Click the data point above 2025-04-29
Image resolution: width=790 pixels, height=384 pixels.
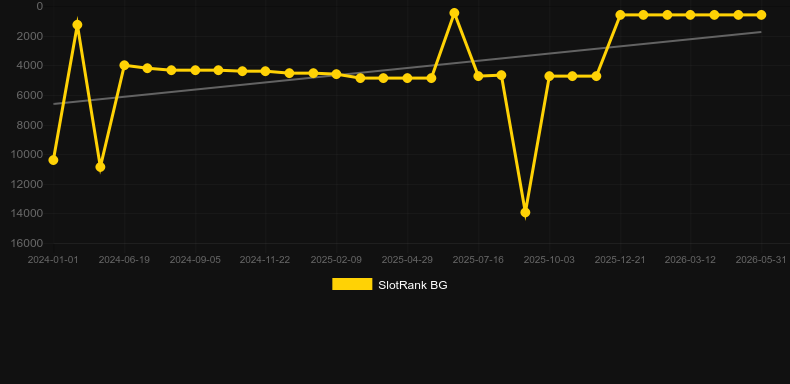tap(407, 78)
